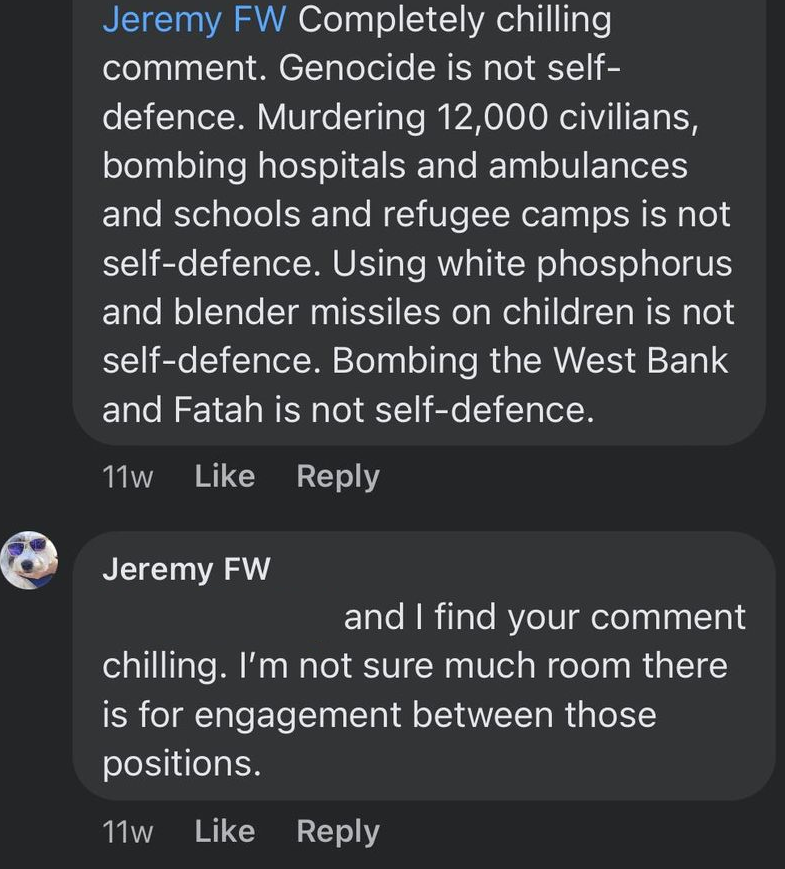Open the bold Jeremy FW commenter name

pos(186,569)
